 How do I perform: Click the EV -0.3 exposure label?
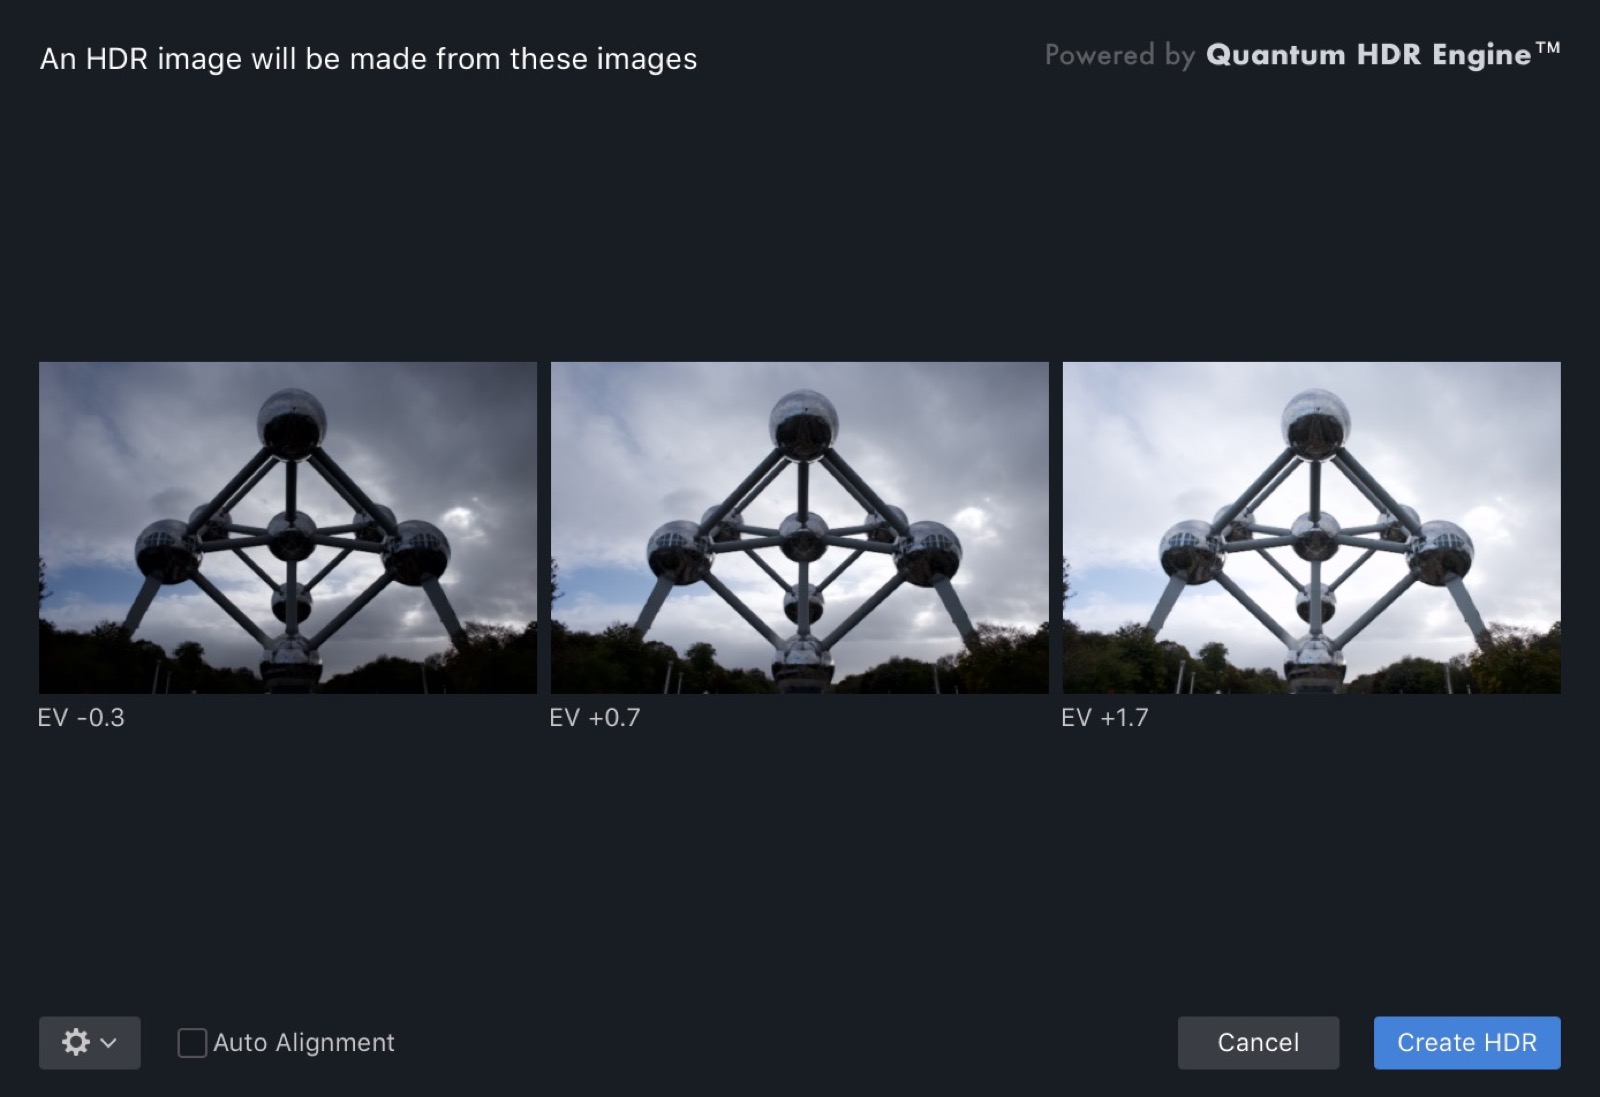(x=82, y=718)
